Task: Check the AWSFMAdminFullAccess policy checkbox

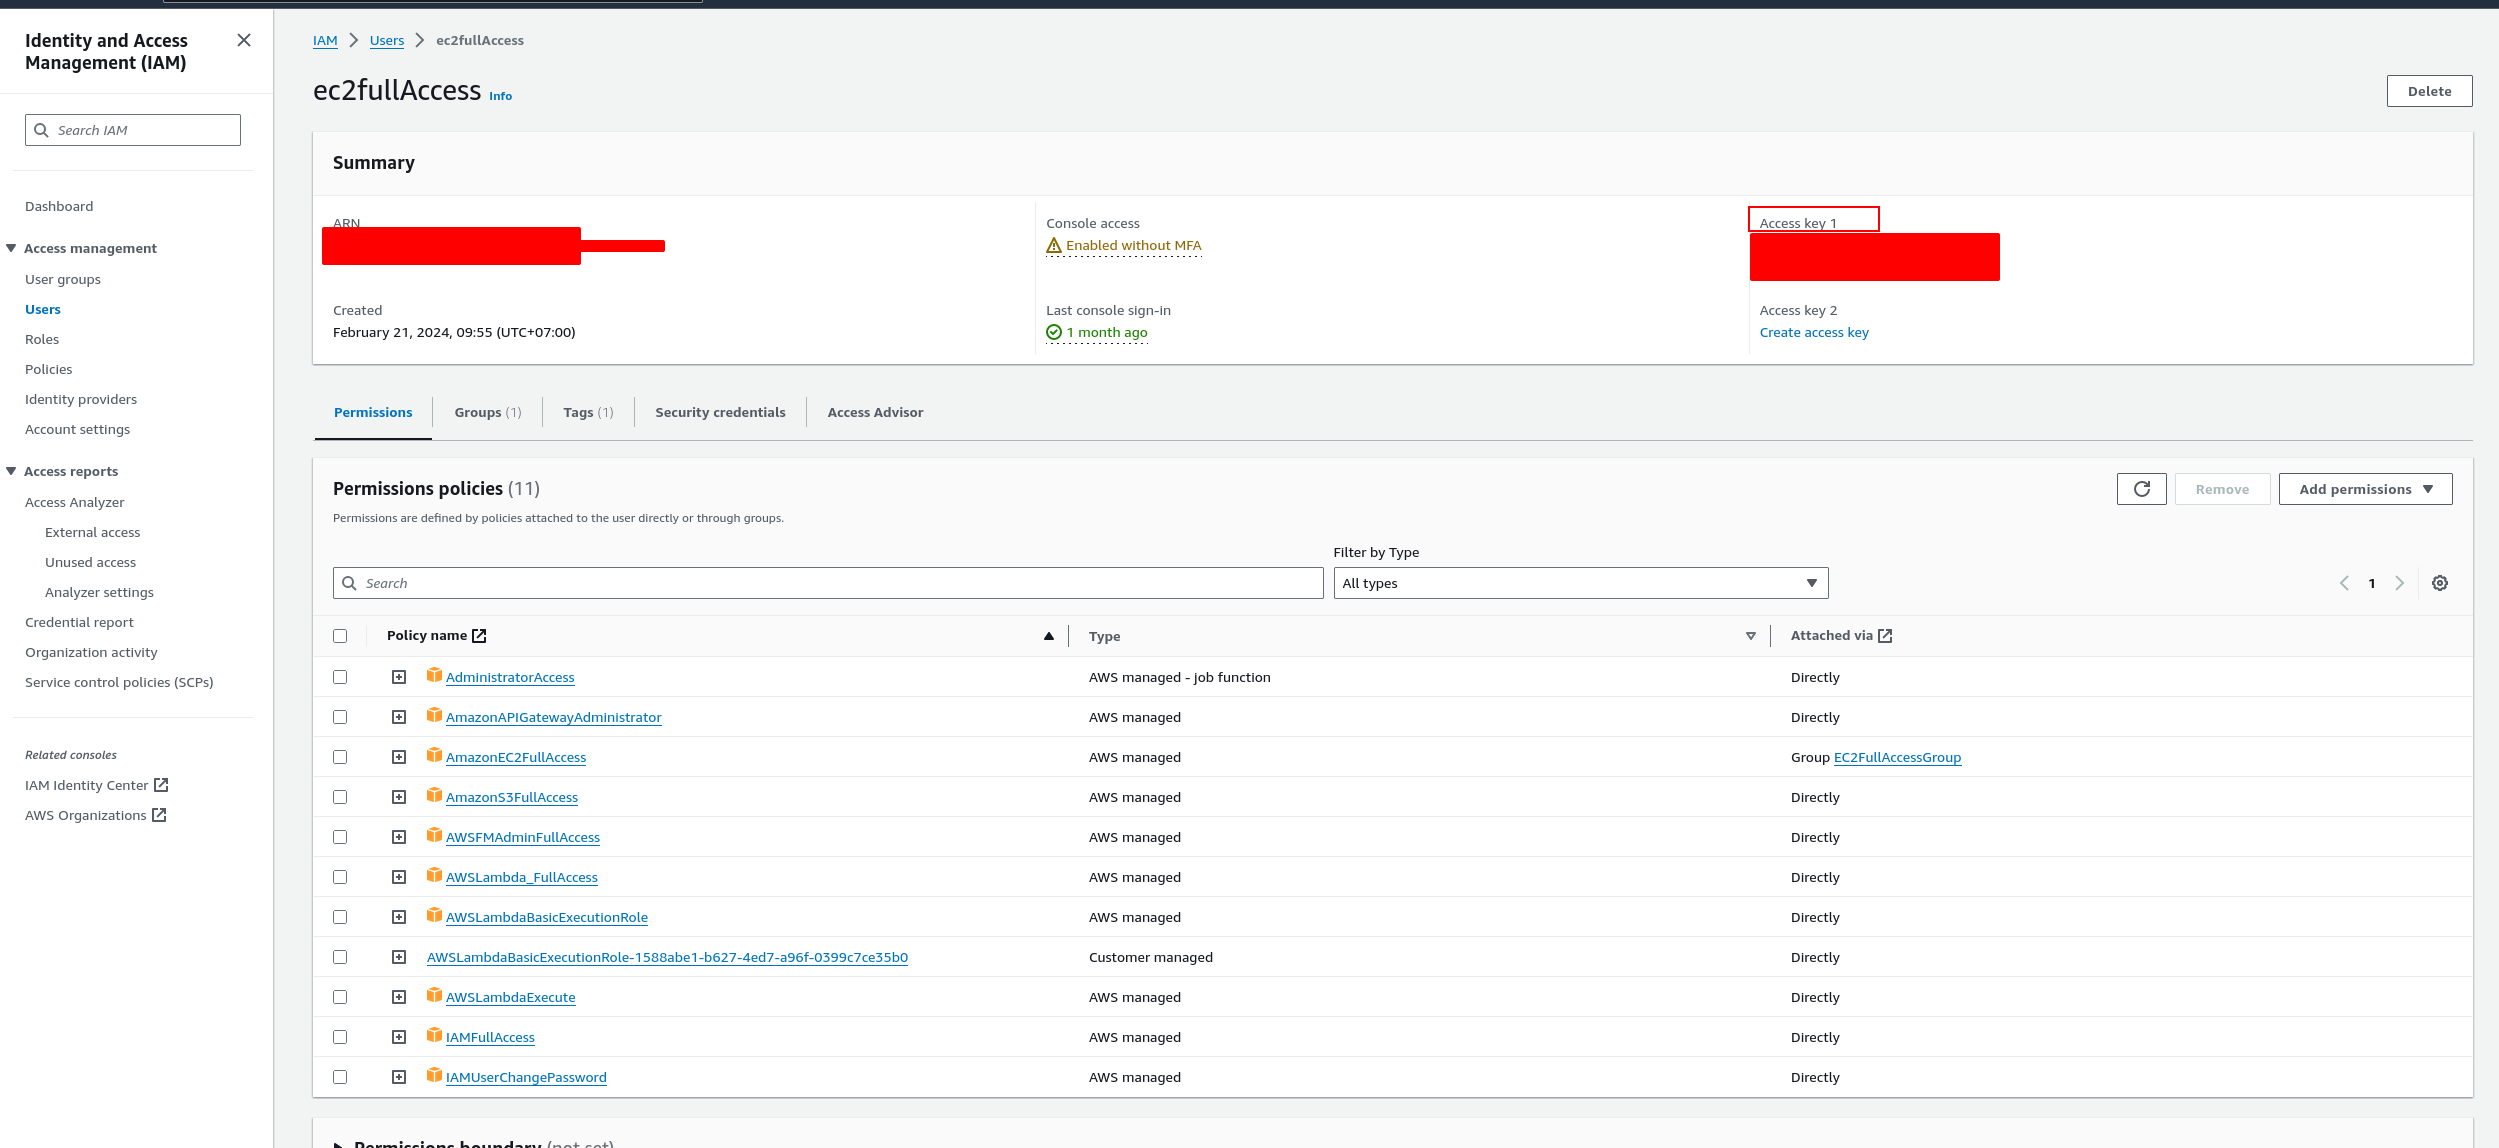Action: (x=340, y=837)
